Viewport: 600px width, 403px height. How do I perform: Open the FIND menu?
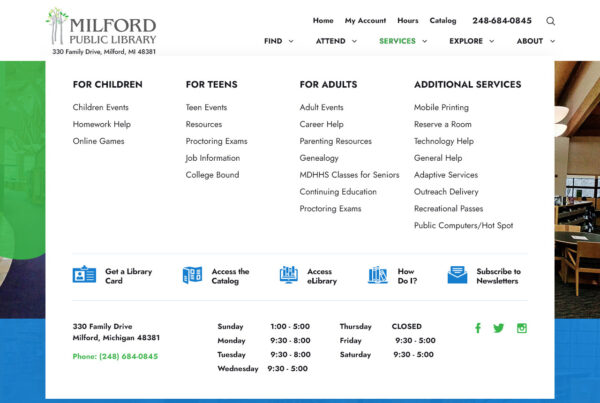pos(273,41)
